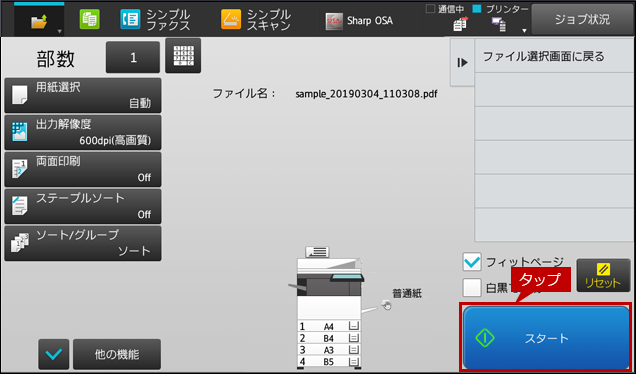Tap the two-sided pages icon in 両面印刷
Viewport: 636px width, 374px height.
19,169
